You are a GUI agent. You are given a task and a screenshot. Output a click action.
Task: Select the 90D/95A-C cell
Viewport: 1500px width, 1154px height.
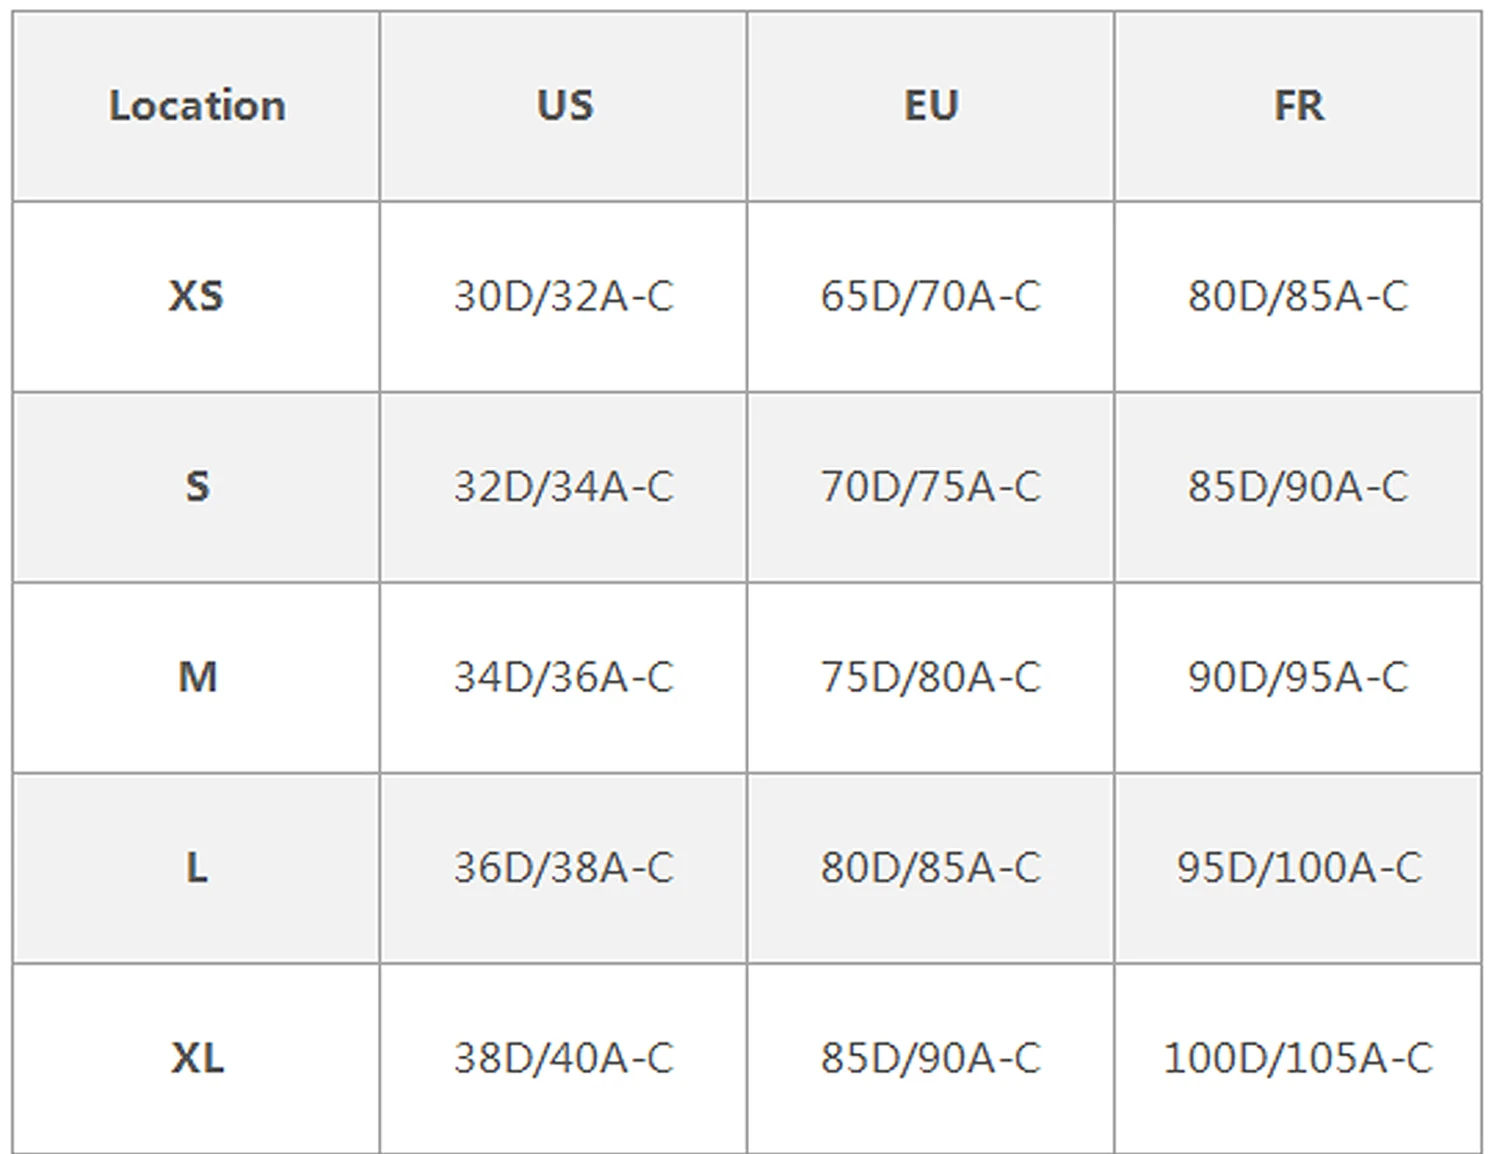click(x=1298, y=677)
